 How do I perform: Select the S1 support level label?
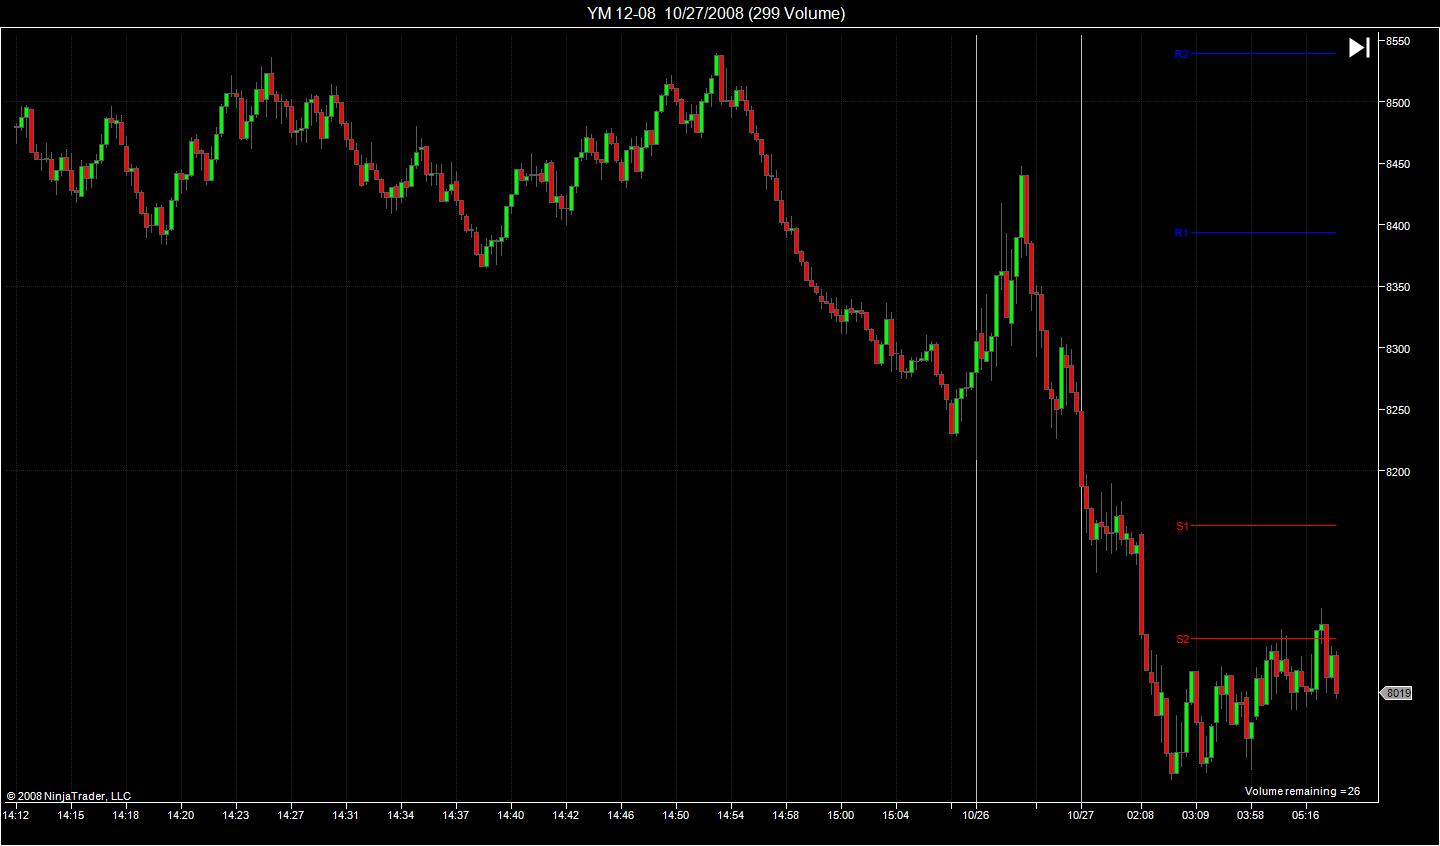tap(1182, 526)
